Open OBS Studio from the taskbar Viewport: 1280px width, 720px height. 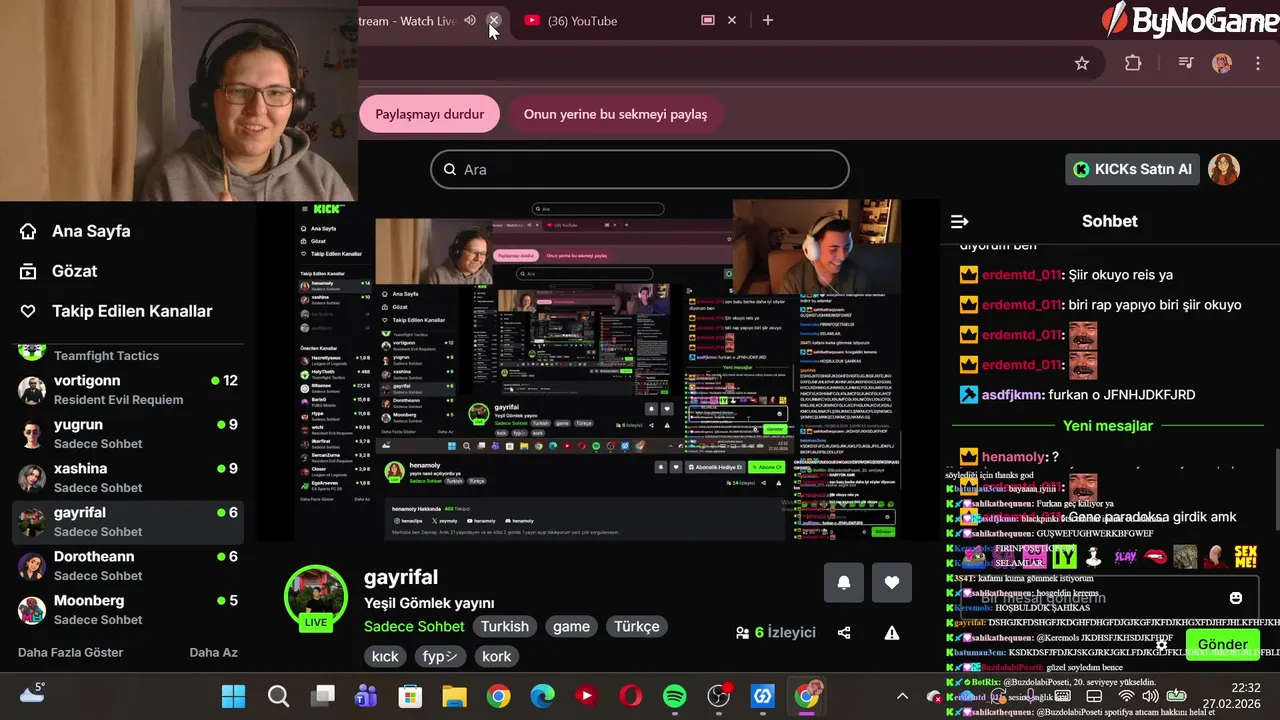[x=719, y=697]
